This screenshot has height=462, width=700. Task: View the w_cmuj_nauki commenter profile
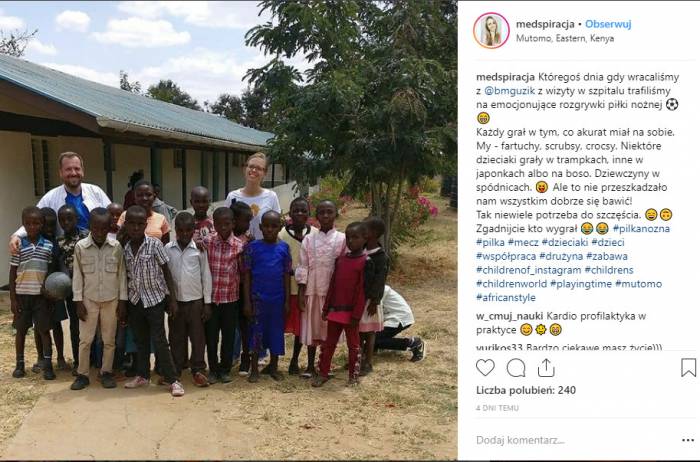(x=509, y=316)
